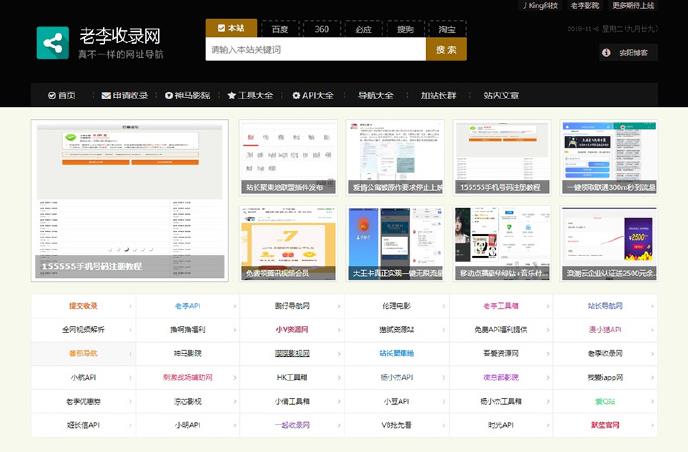Viewport: 688px width, 452px height.
Task: Click the arrow beside 老李工具箱
Action: point(548,306)
